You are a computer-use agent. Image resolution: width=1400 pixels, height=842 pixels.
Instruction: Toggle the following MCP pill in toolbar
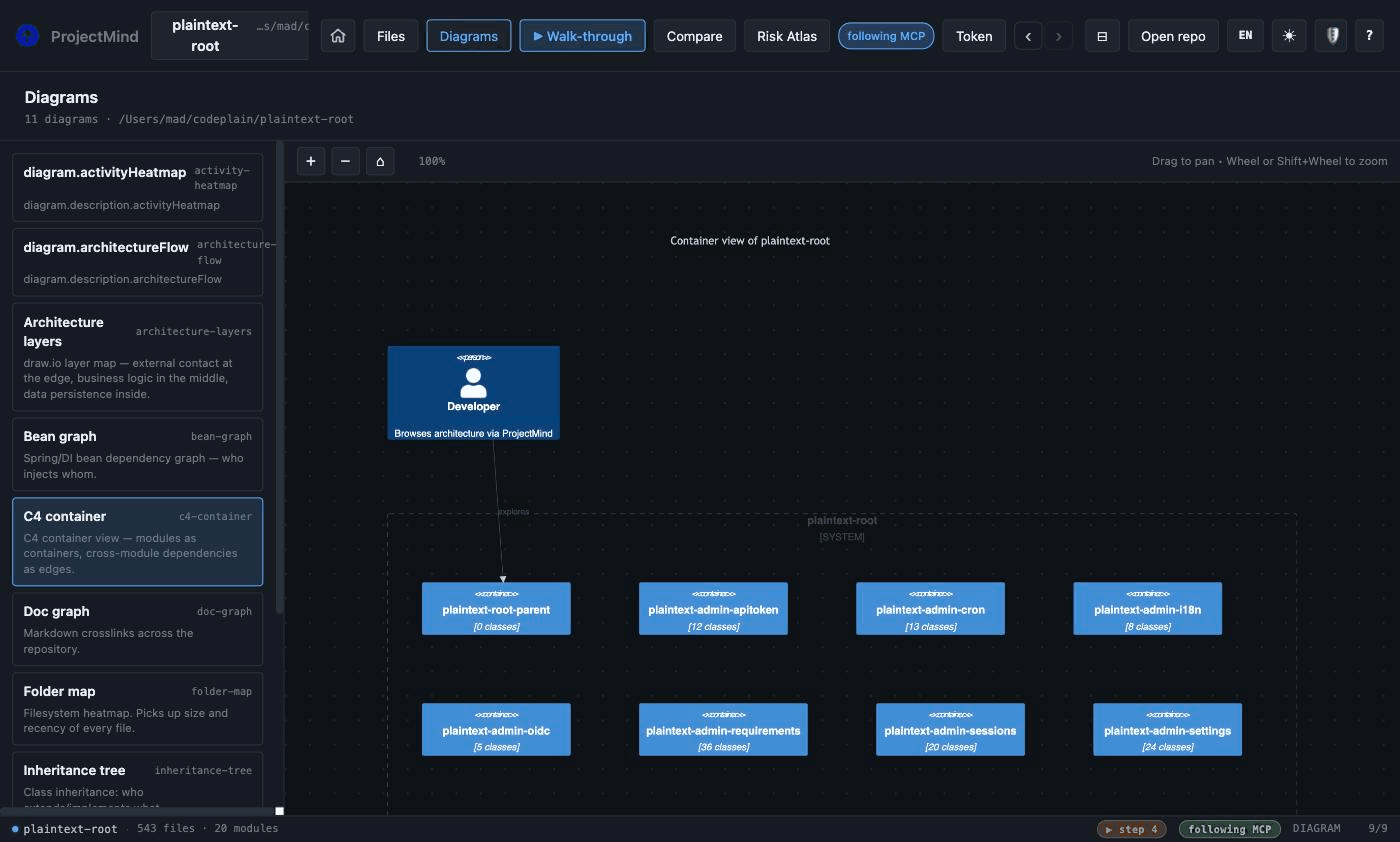(x=886, y=36)
